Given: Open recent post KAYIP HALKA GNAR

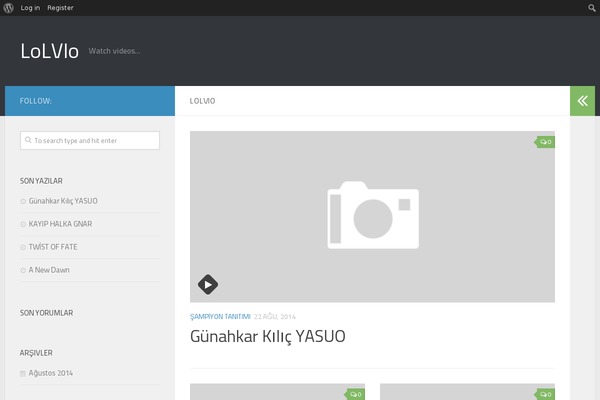Looking at the screenshot, I should [60, 224].
